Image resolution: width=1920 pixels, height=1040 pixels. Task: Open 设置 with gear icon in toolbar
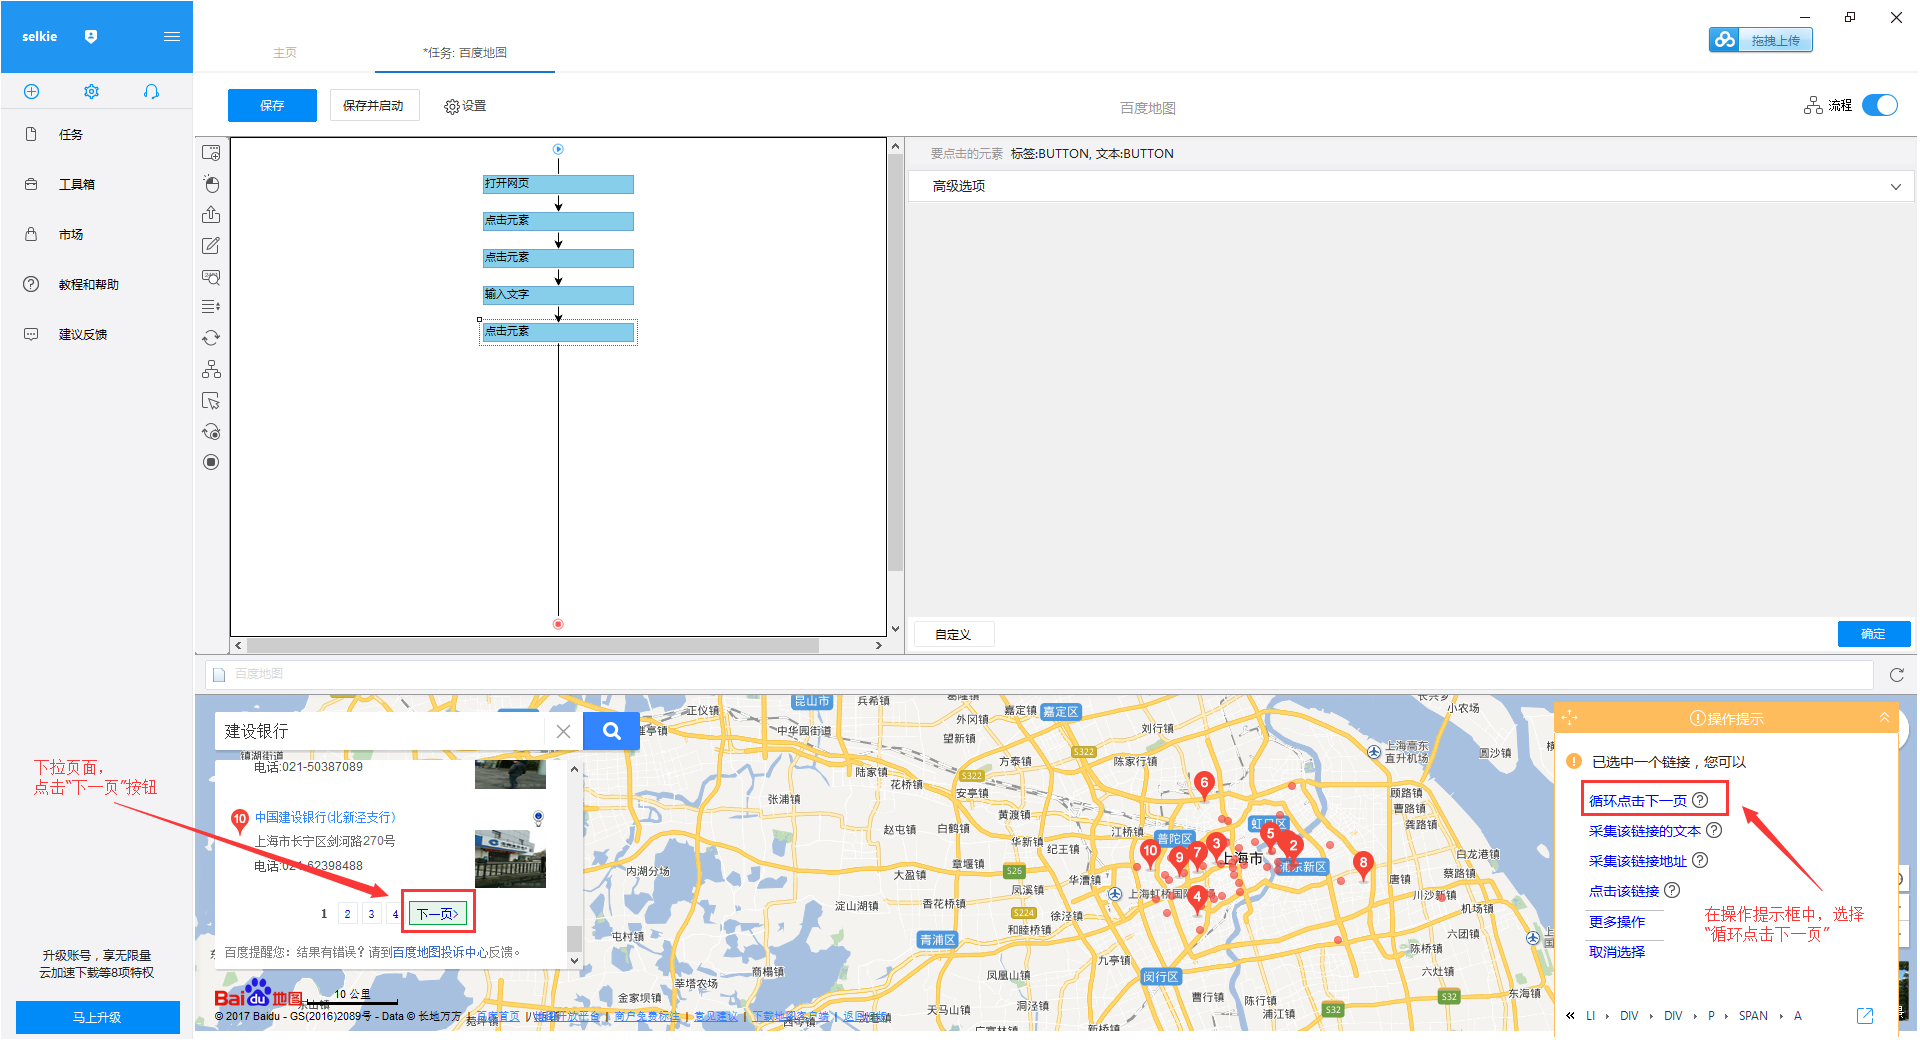coord(465,106)
